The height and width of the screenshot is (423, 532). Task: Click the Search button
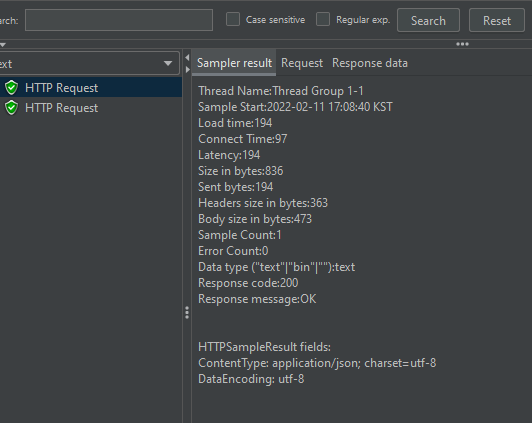click(428, 20)
